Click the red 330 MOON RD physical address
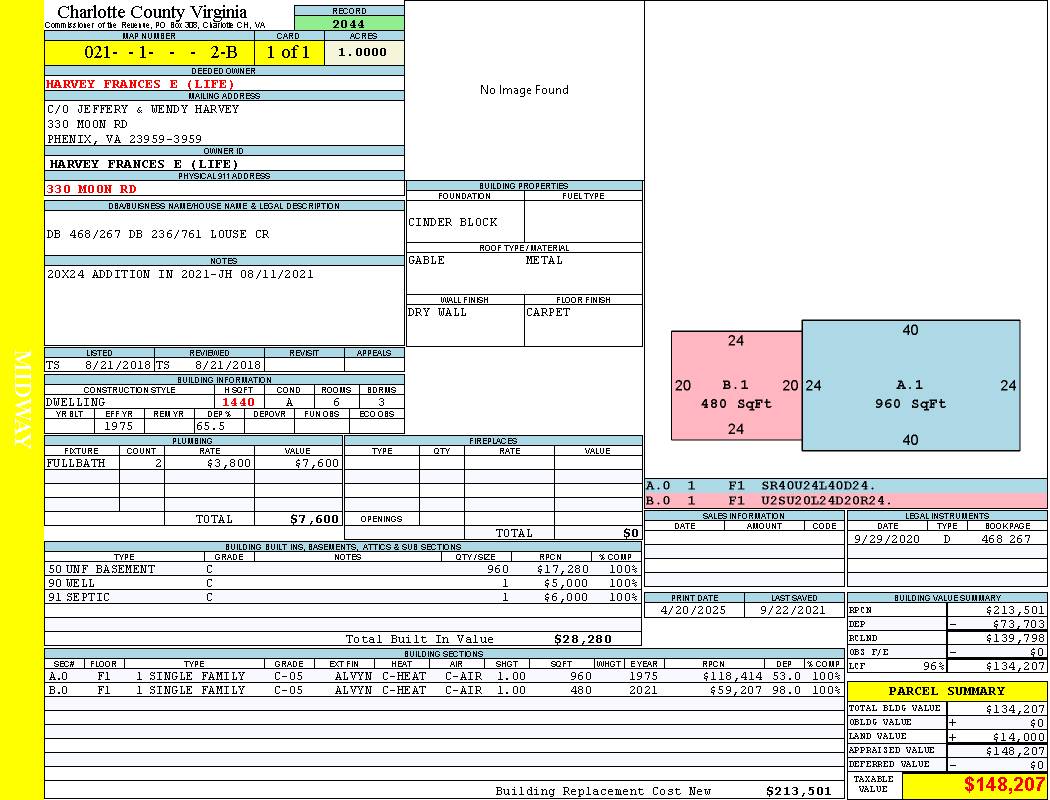The image size is (1050, 800). (x=91, y=188)
